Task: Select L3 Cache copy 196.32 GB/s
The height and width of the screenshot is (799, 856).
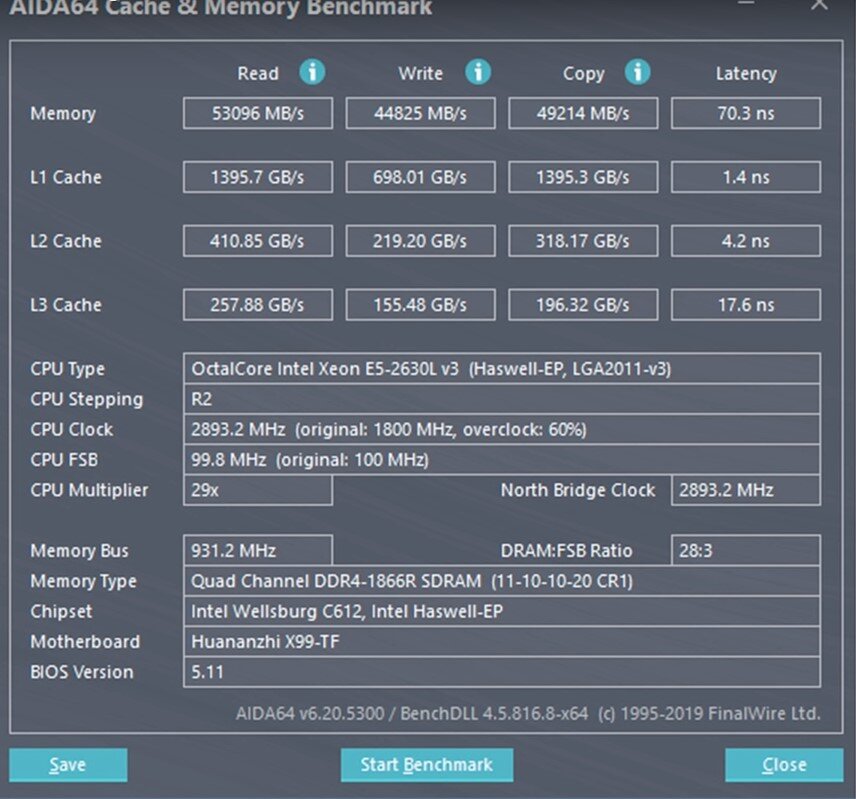Action: click(x=583, y=305)
